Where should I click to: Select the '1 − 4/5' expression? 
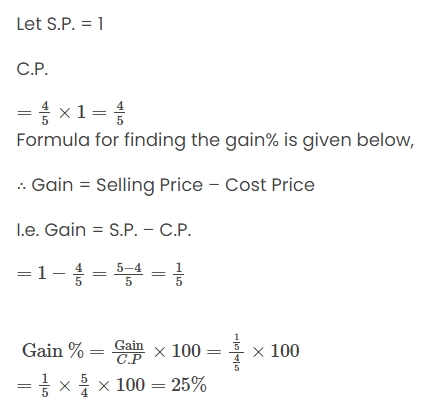pos(60,274)
